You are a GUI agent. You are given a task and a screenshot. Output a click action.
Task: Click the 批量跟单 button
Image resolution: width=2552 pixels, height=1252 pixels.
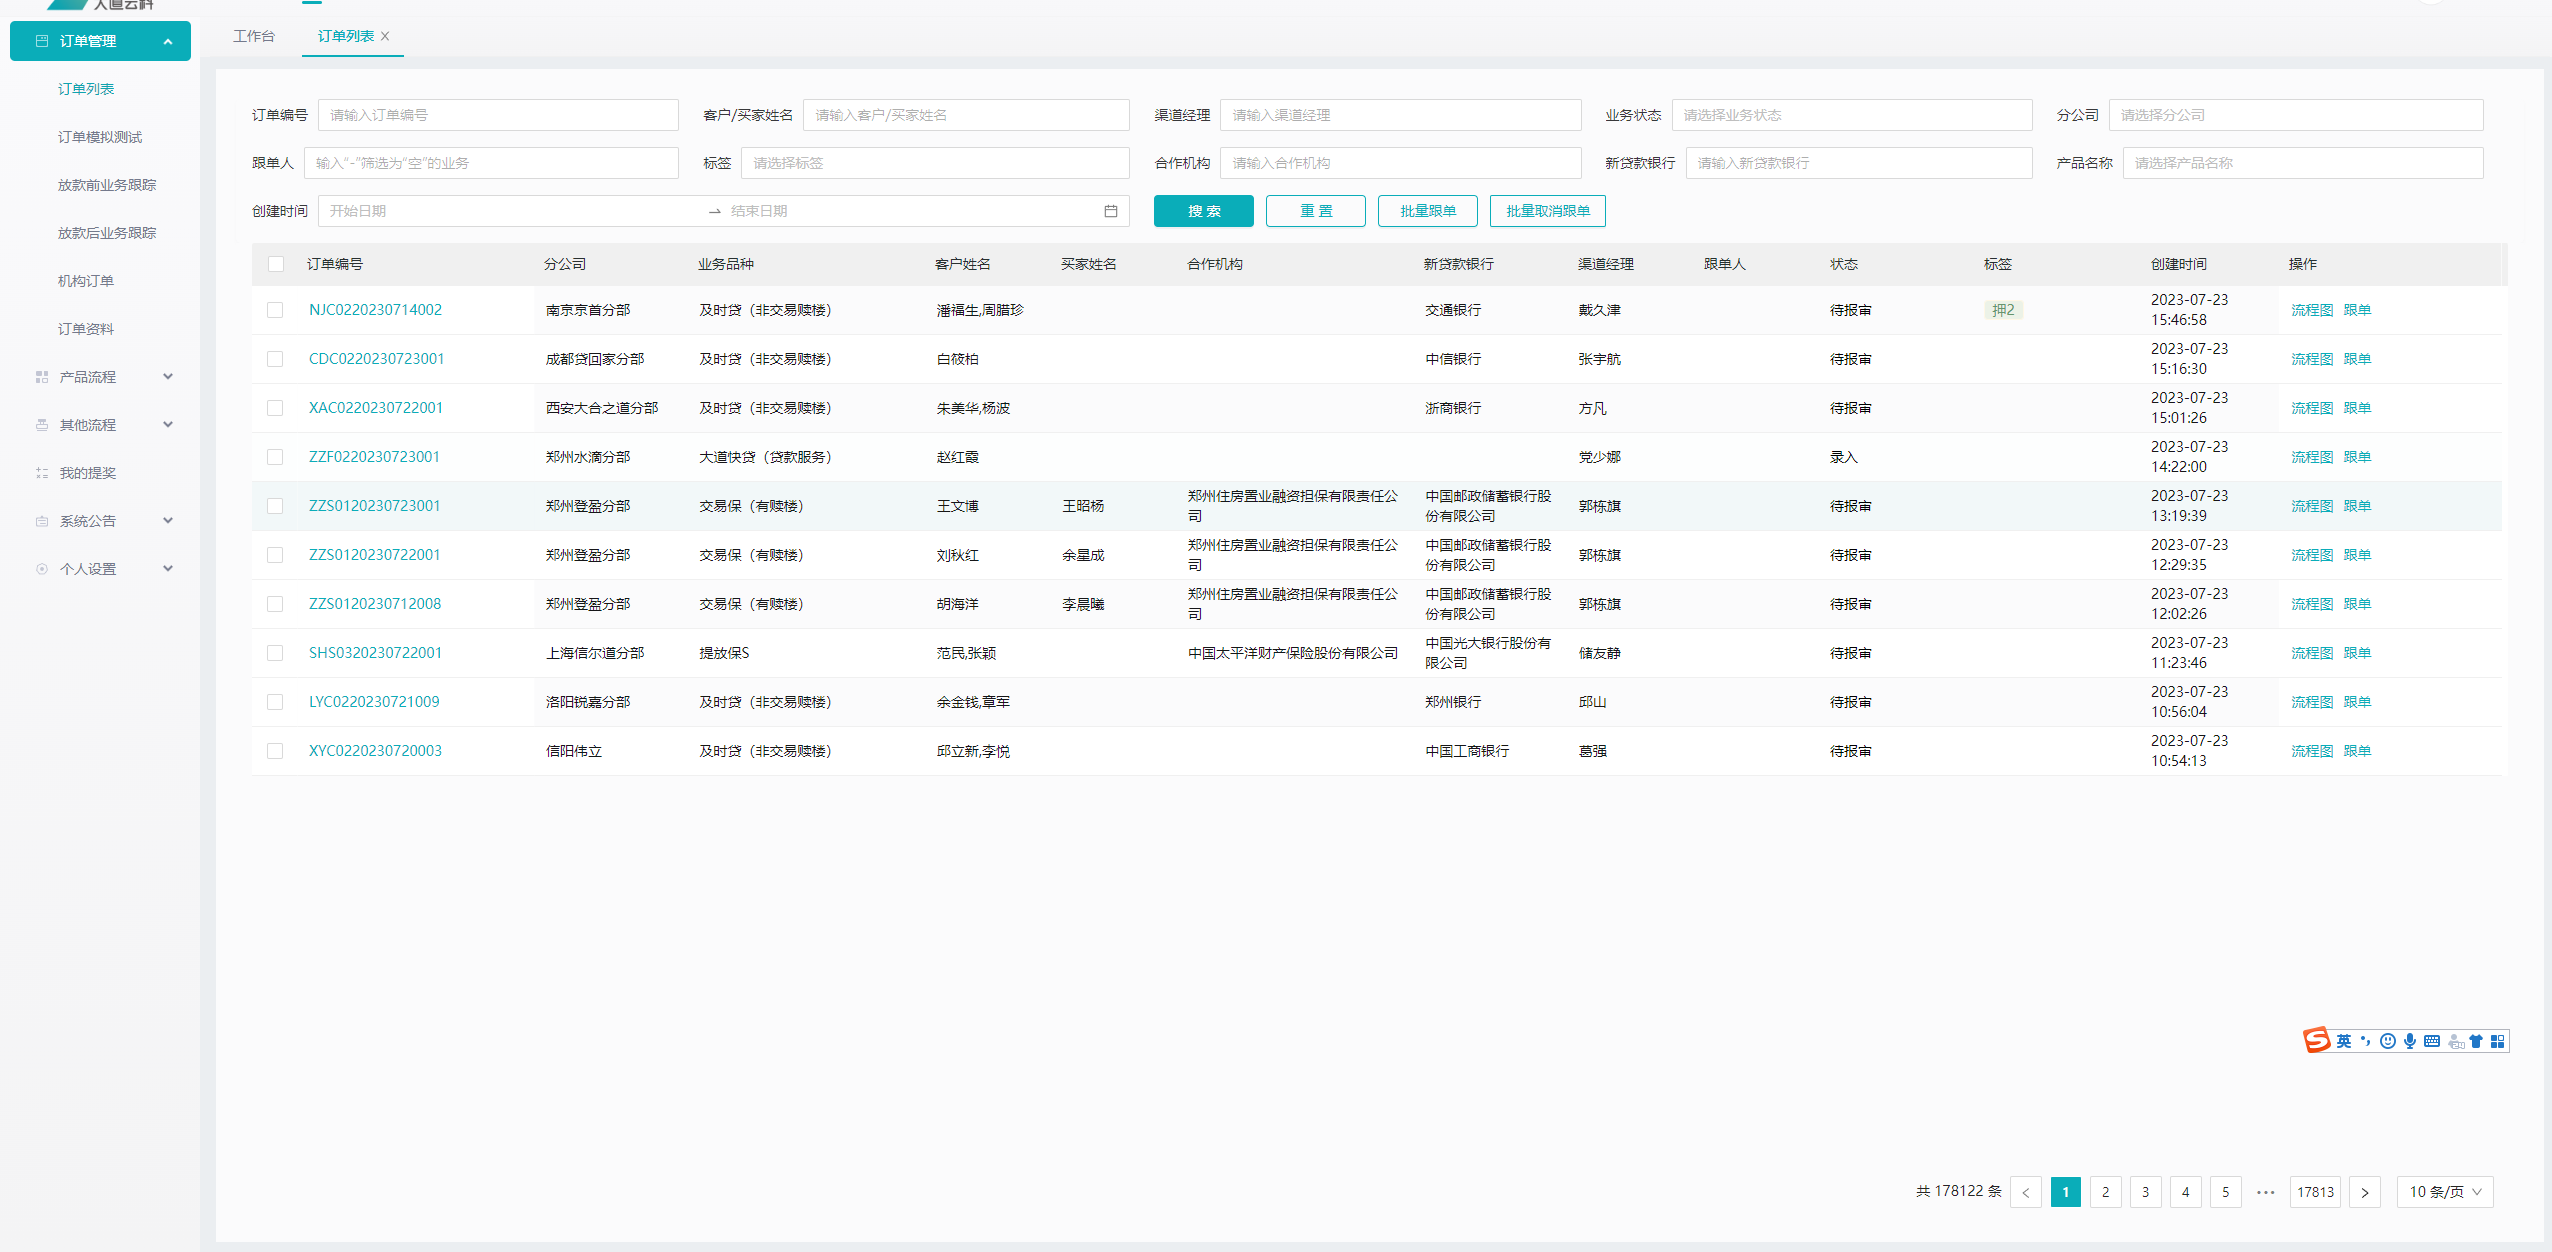[x=1428, y=211]
